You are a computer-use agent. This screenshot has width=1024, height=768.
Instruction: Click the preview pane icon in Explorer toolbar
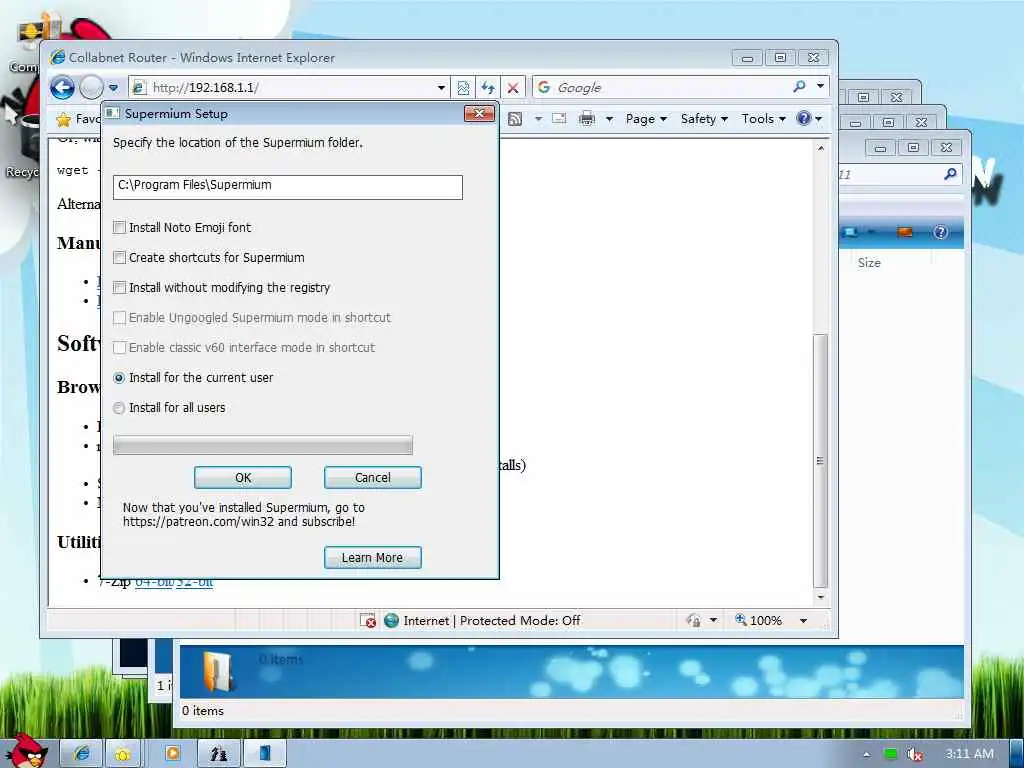(904, 232)
